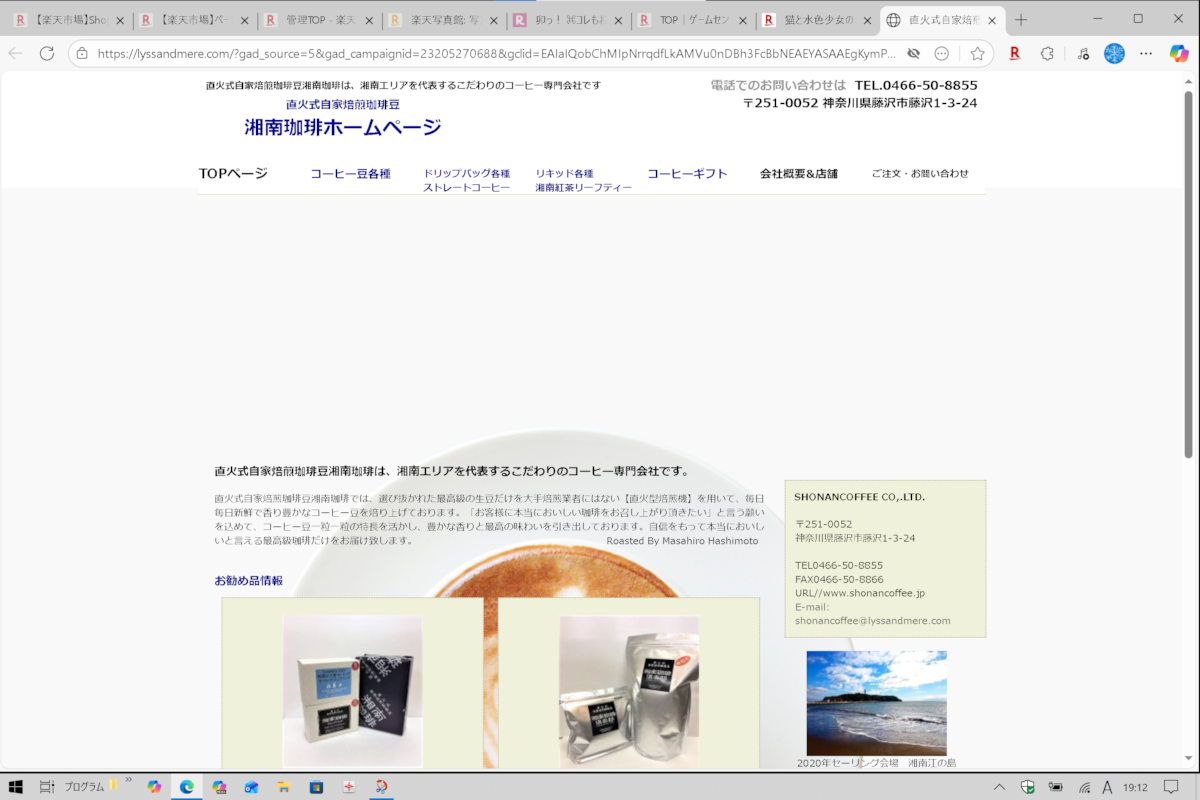Viewport: 1200px width, 800px height.
Task: Open the コーヒーギフト navigation item
Action: pos(687,174)
